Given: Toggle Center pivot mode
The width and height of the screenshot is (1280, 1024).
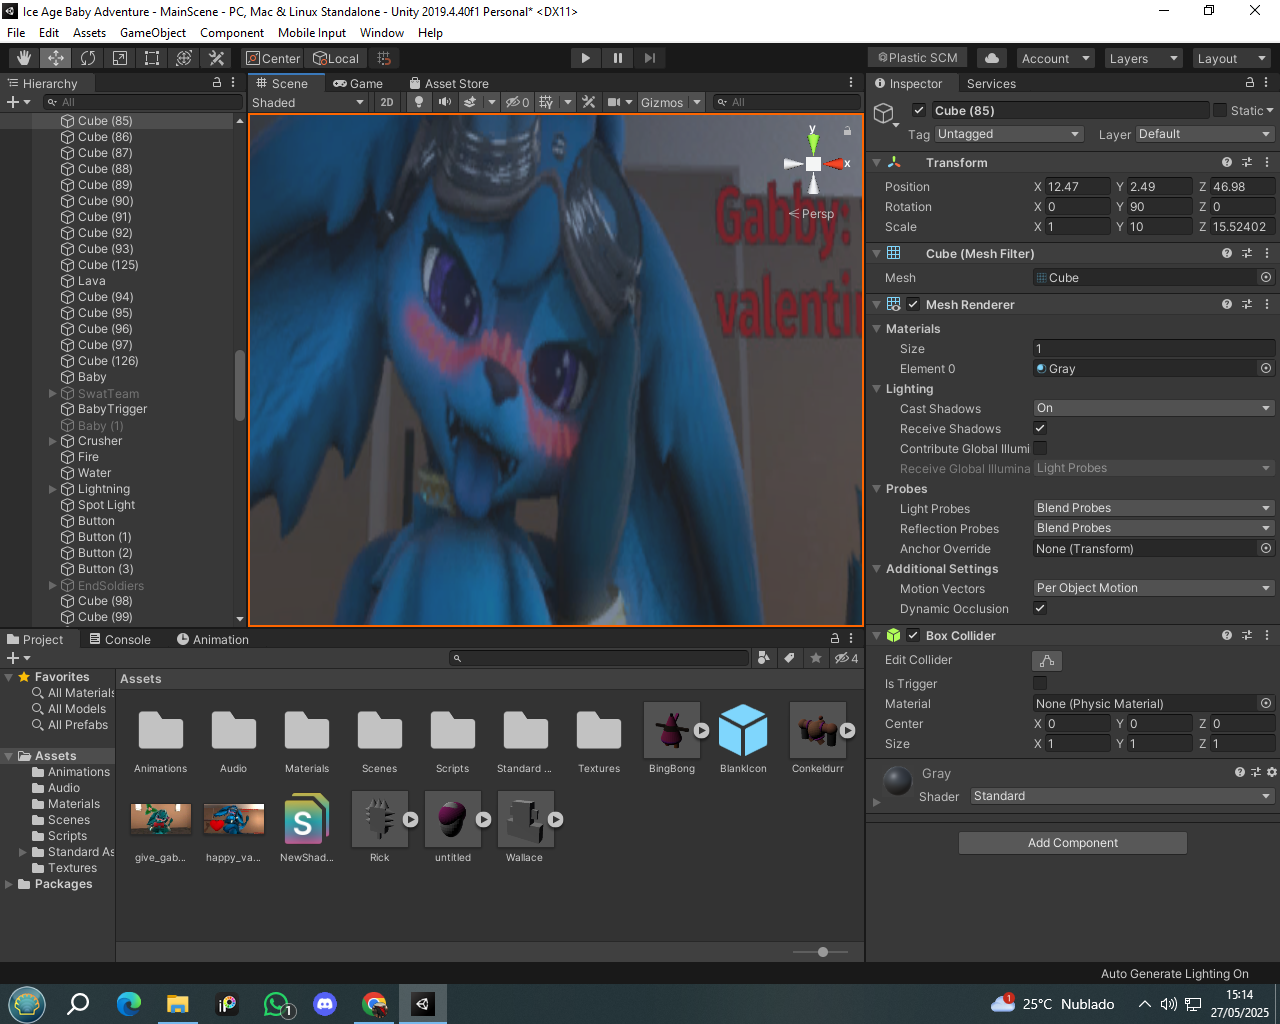Looking at the screenshot, I should pyautogui.click(x=272, y=58).
